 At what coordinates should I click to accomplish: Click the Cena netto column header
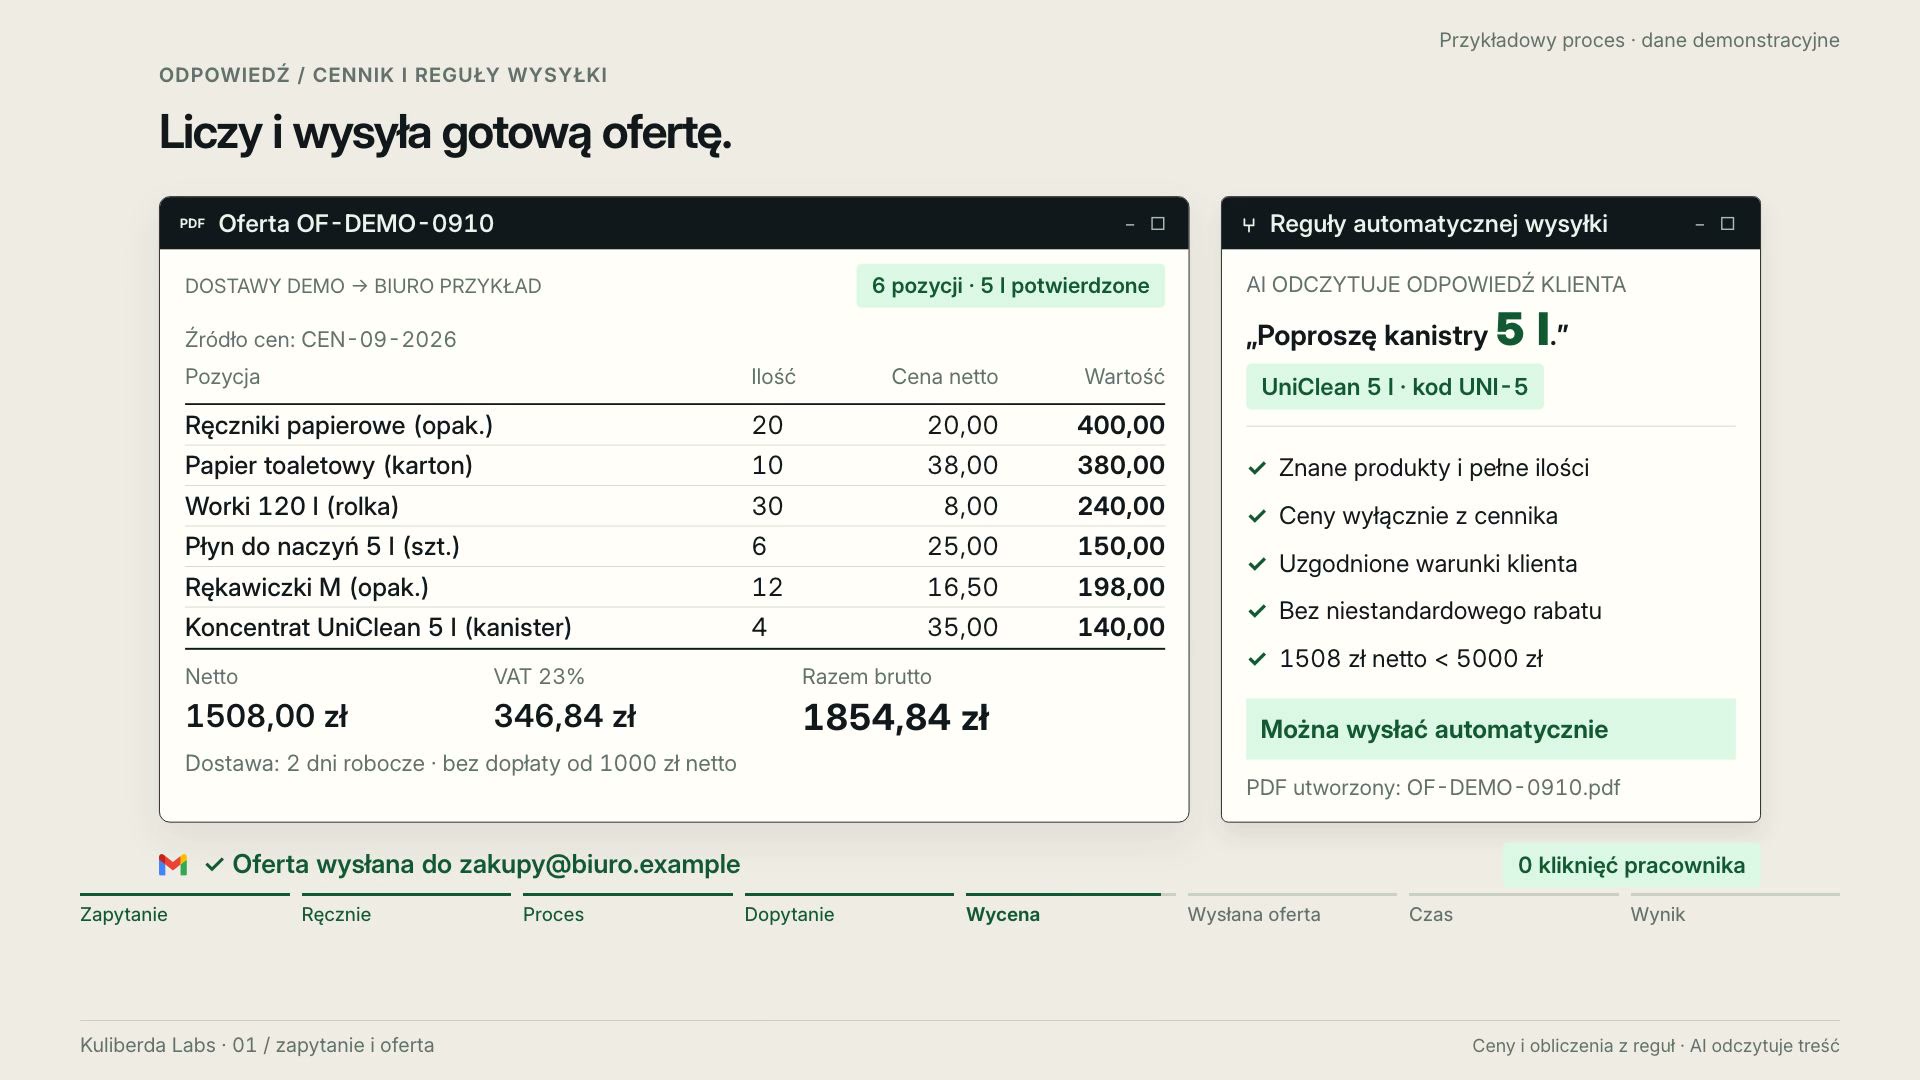[x=944, y=377]
